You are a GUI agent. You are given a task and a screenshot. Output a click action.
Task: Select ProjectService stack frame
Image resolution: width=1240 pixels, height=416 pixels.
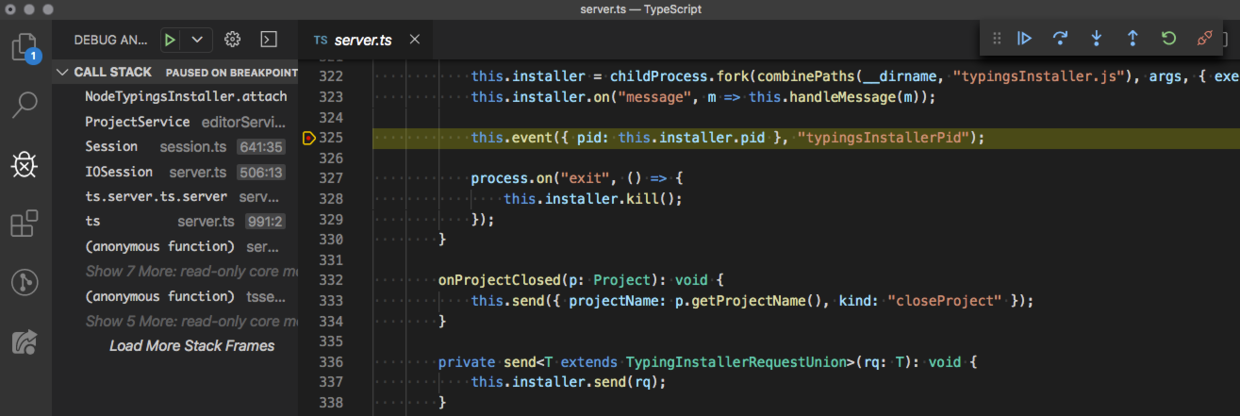coord(176,122)
